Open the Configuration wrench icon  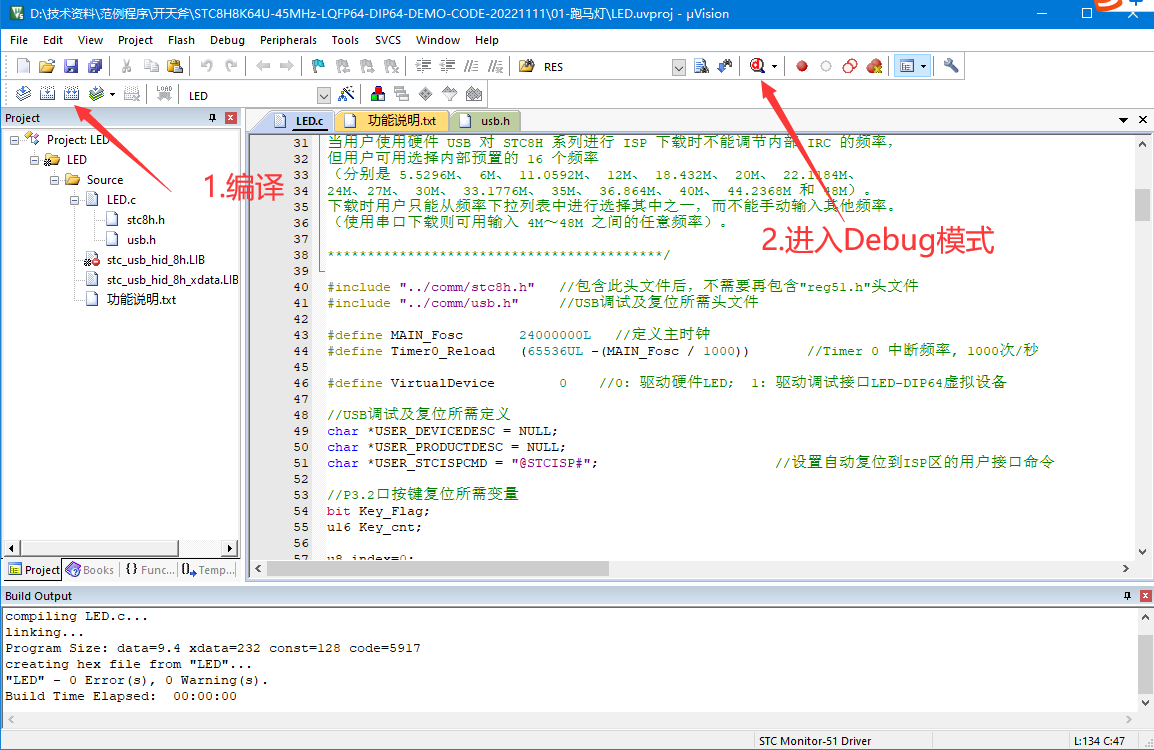tap(950, 66)
